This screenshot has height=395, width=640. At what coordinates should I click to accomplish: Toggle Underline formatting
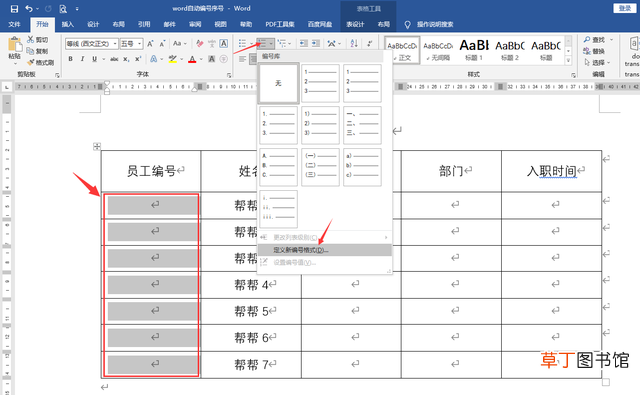click(x=94, y=59)
